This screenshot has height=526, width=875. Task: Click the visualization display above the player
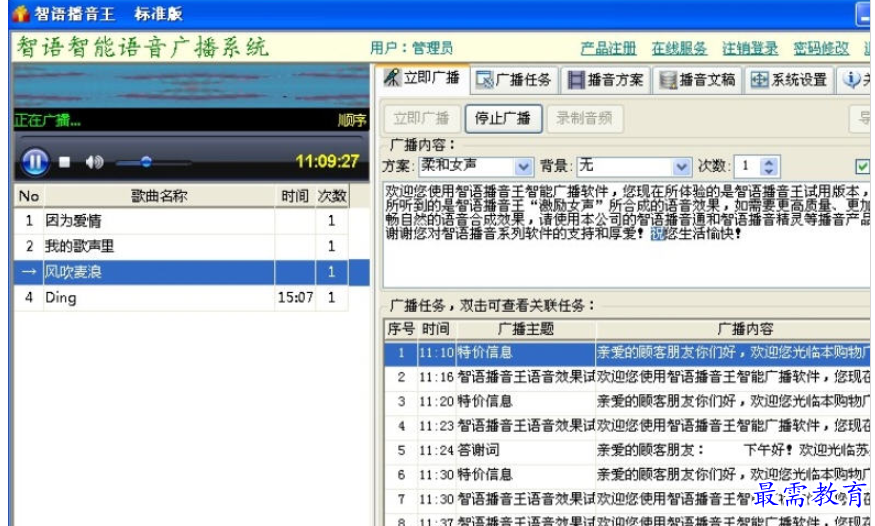tap(191, 86)
